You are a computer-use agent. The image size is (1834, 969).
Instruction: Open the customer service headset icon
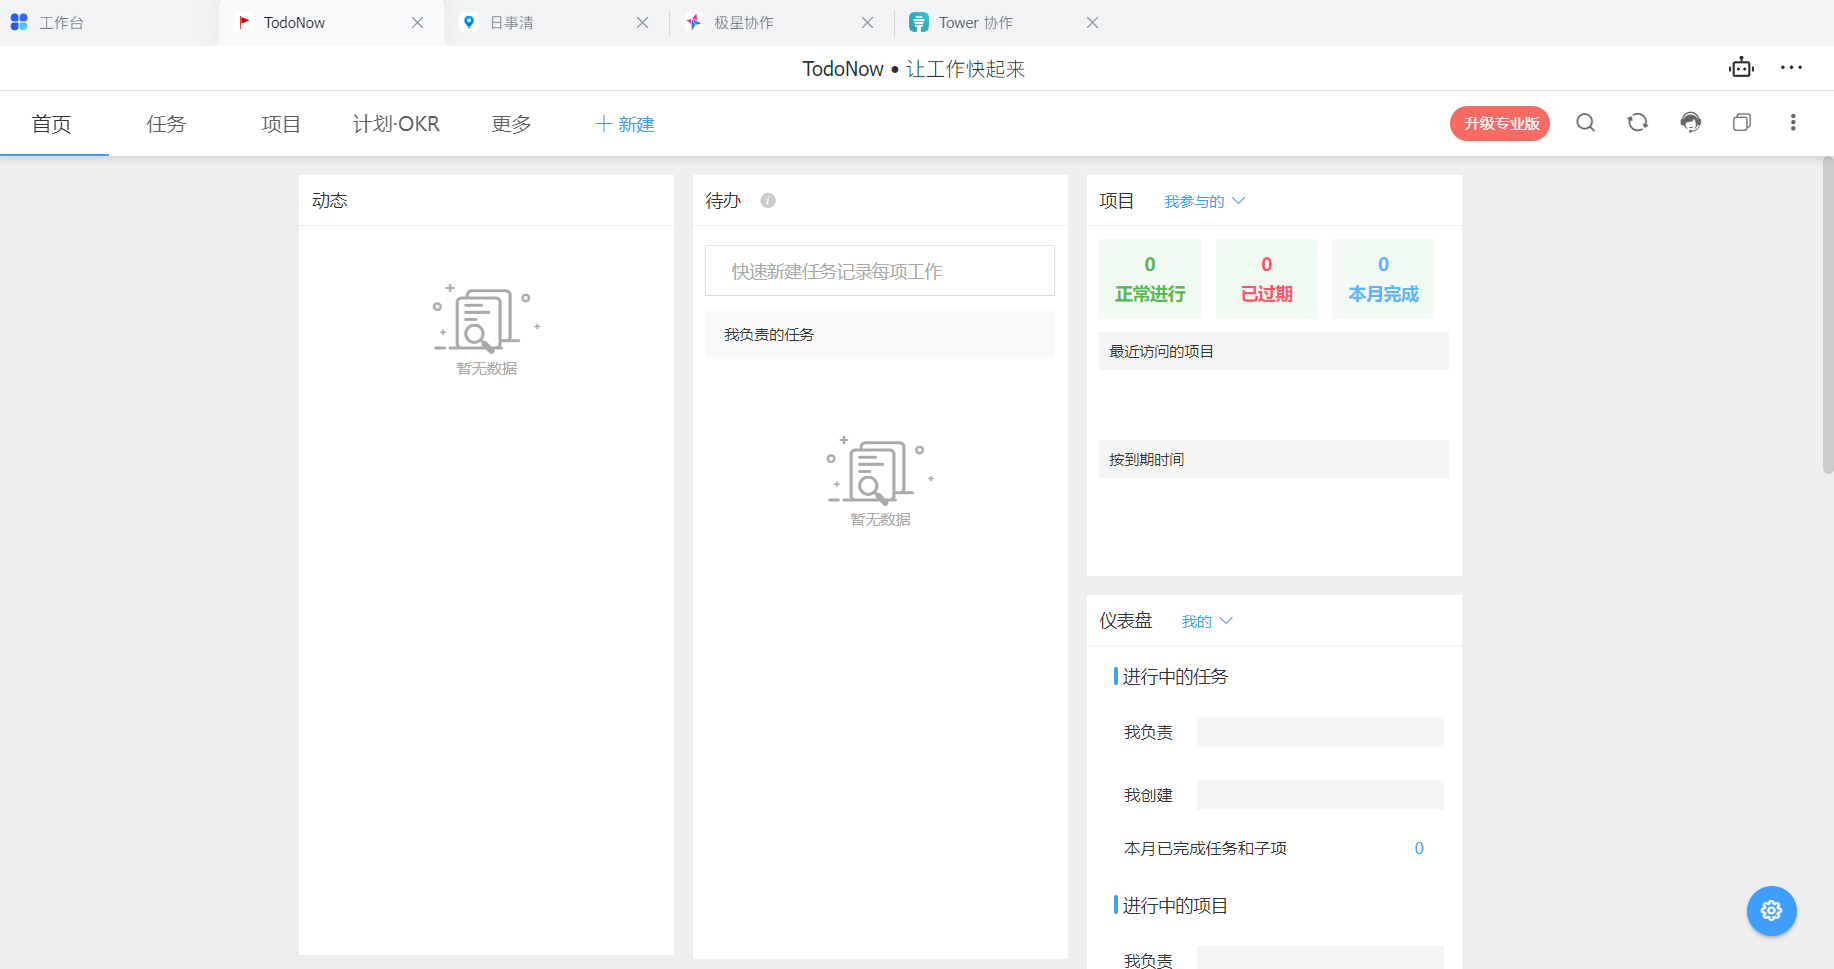point(1690,123)
